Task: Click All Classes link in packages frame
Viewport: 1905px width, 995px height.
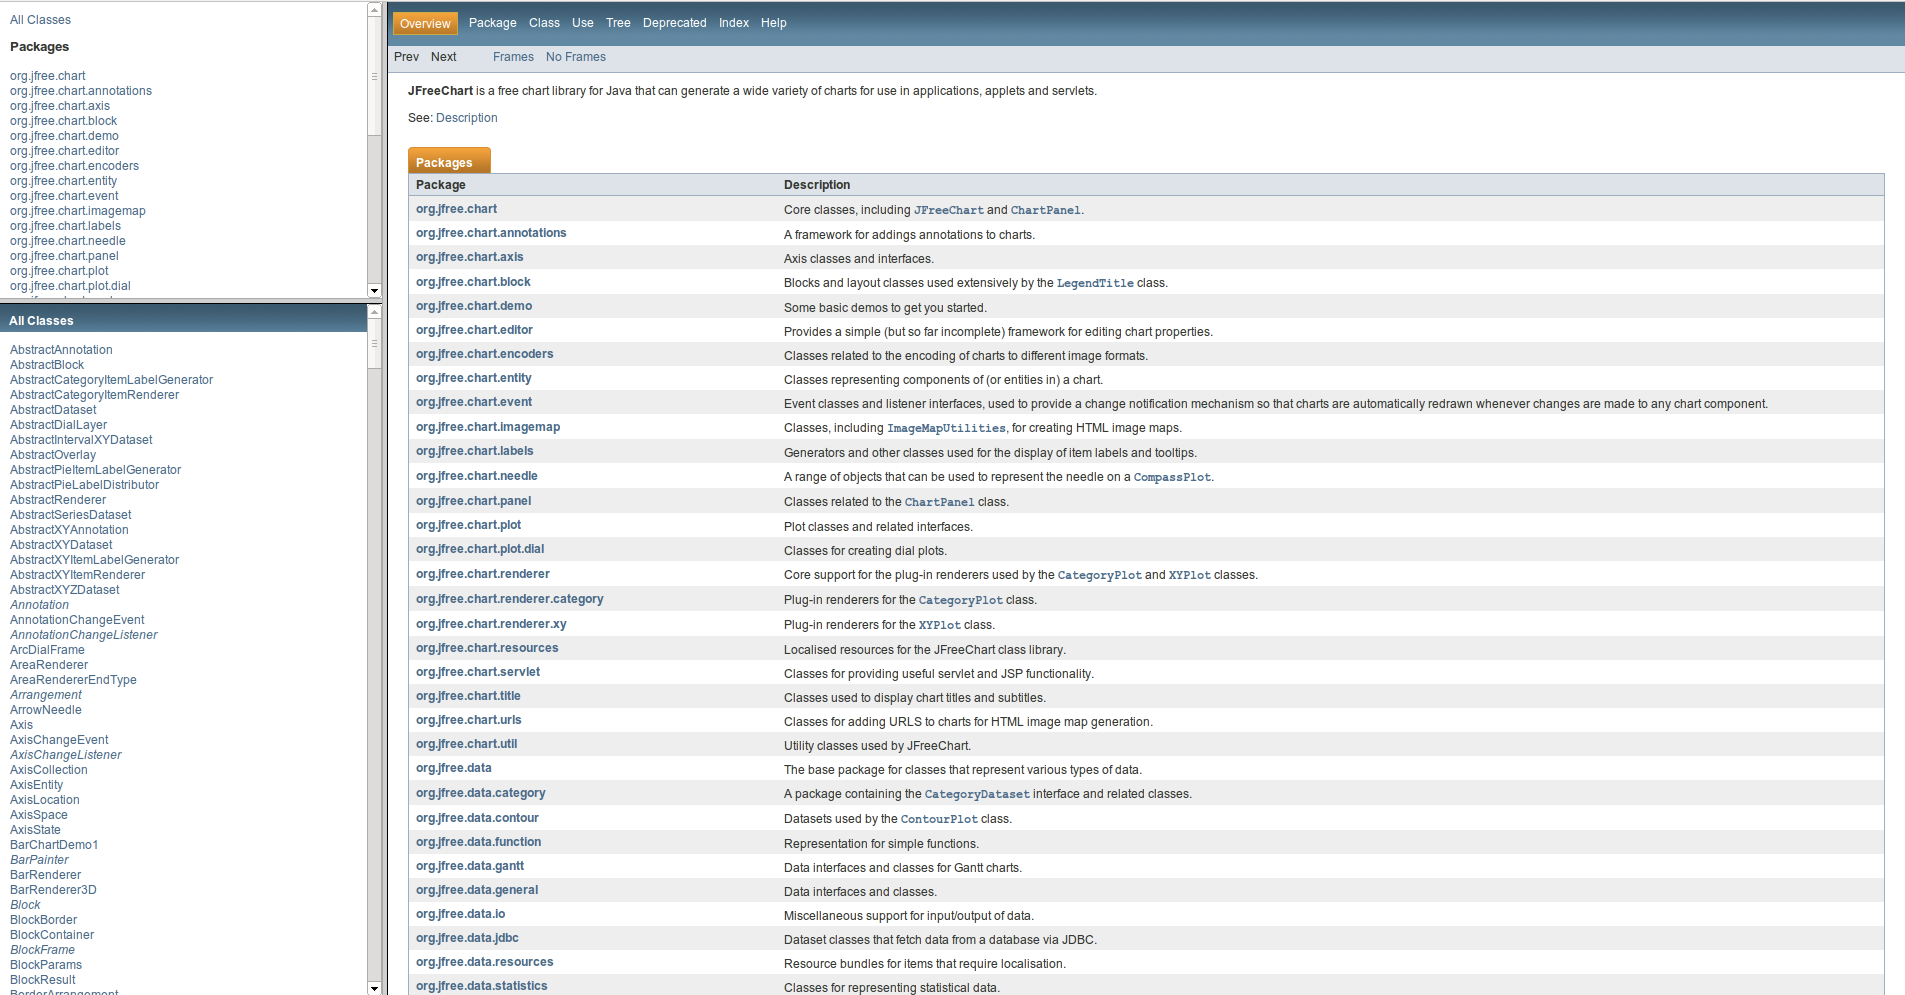Action: pos(40,20)
